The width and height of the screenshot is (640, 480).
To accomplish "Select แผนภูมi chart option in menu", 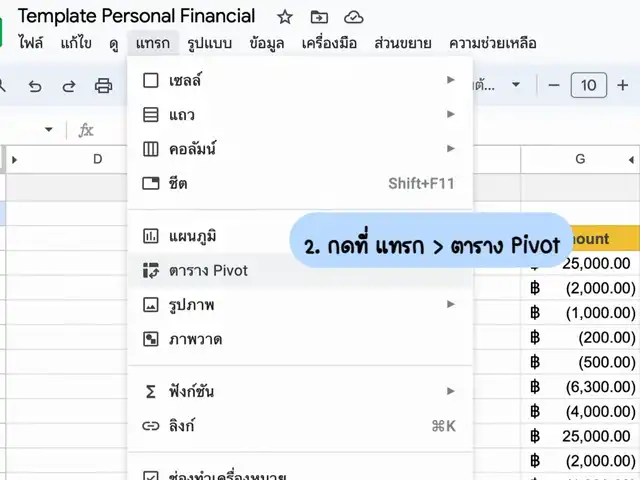I will click(192, 236).
